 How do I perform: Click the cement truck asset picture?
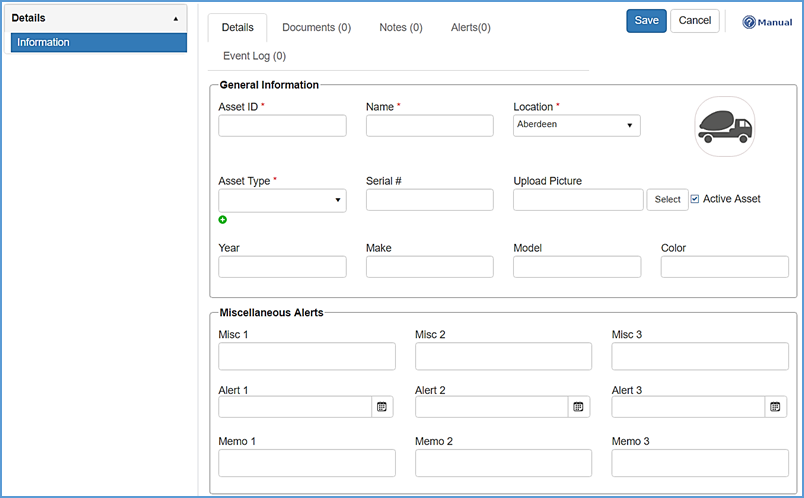(x=724, y=126)
